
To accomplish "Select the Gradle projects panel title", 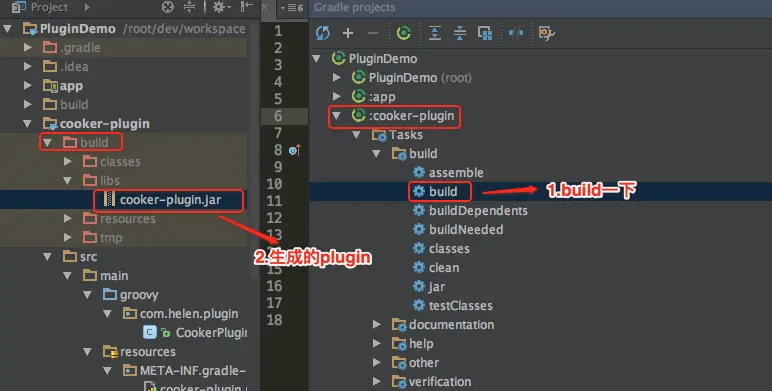I will pos(354,7).
